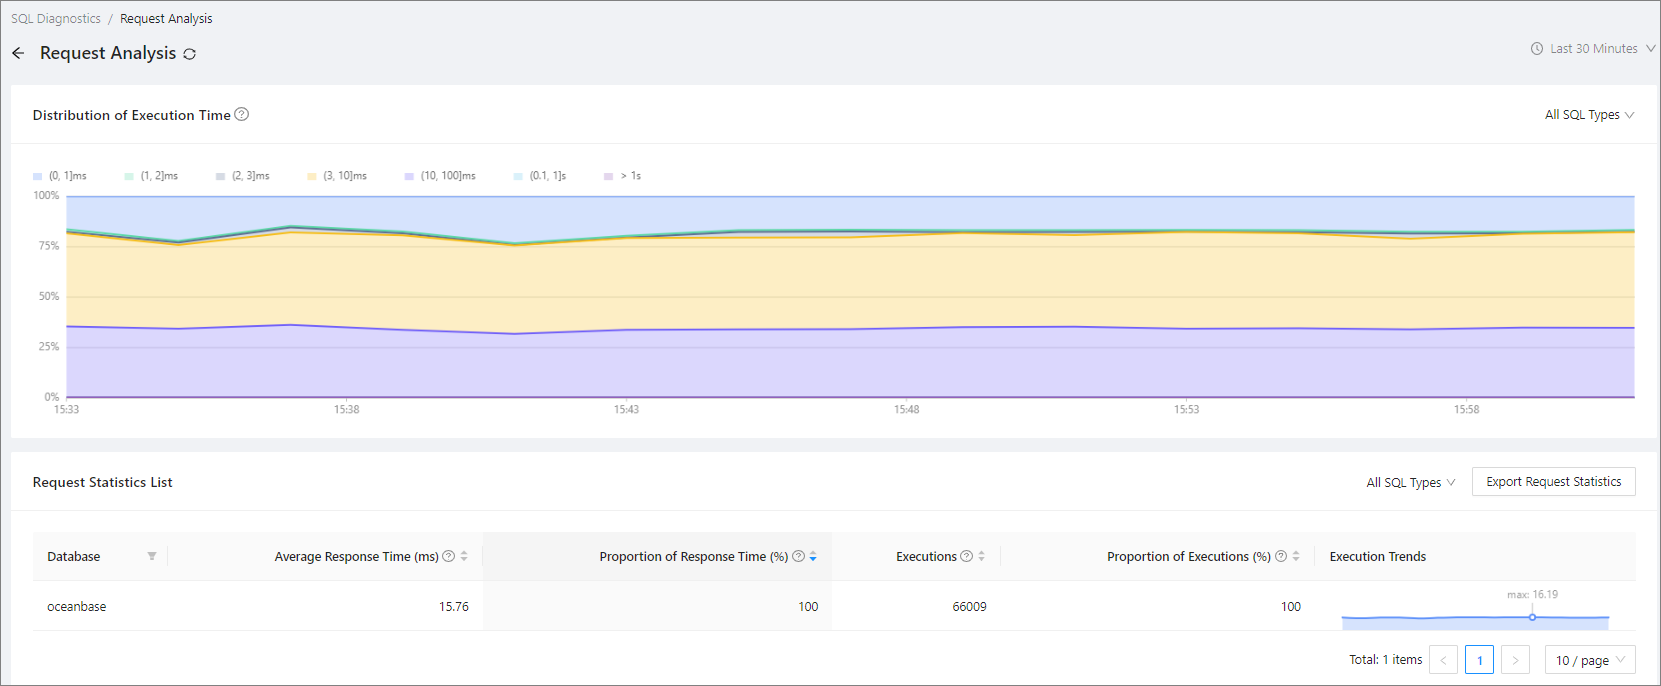Show help for Executions column
Image resolution: width=1661 pixels, height=686 pixels.
[x=966, y=556]
